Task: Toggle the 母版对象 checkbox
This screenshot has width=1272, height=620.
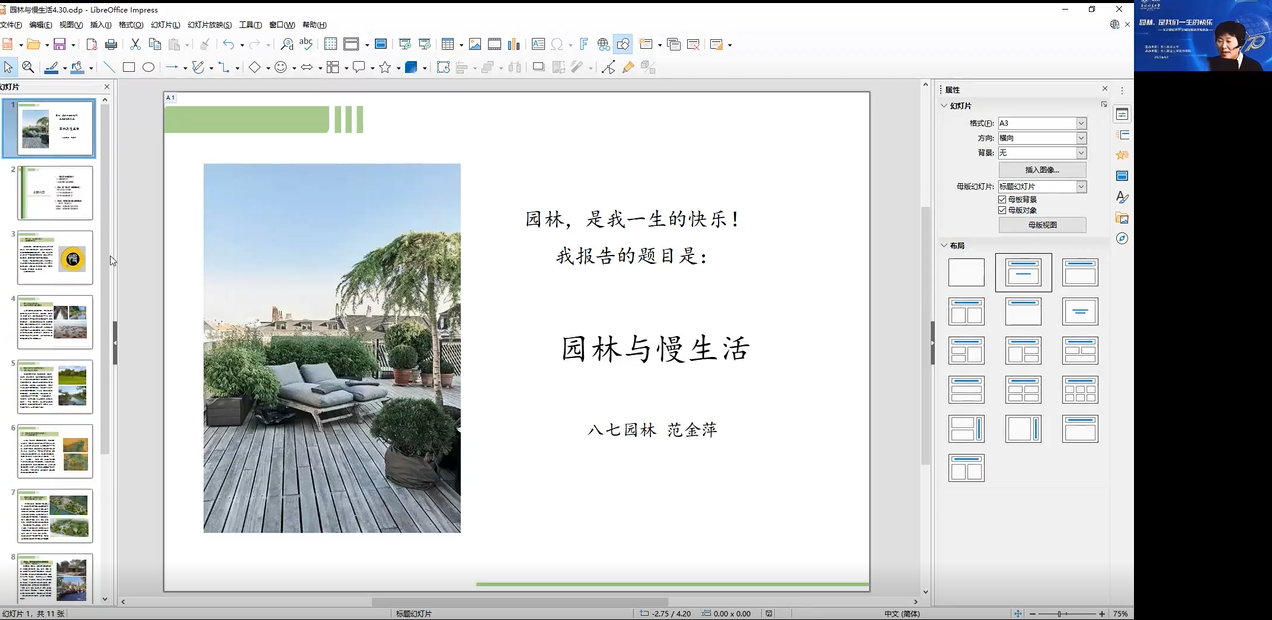Action: [x=1003, y=211]
